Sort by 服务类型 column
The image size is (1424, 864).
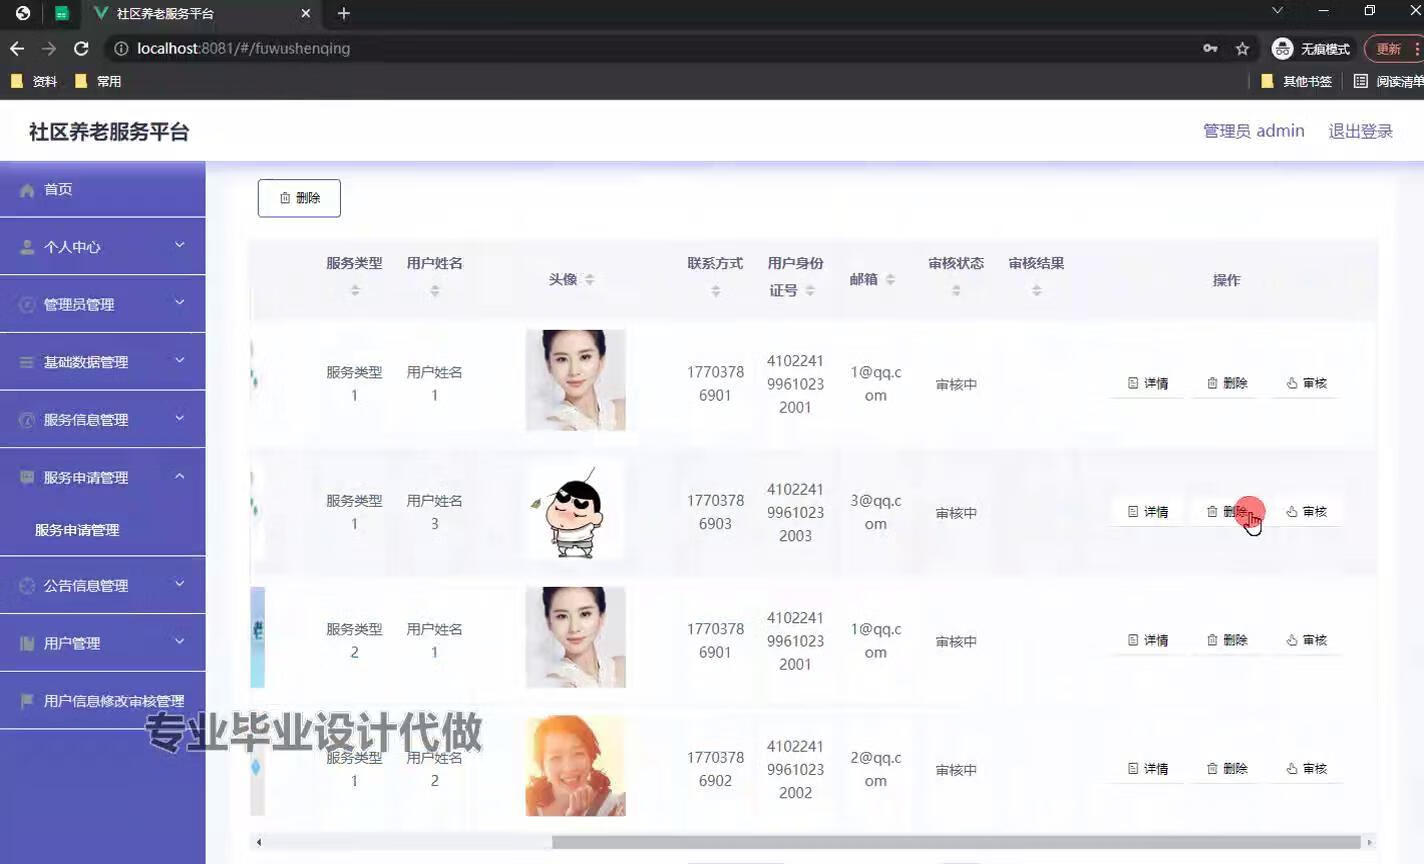(x=354, y=290)
